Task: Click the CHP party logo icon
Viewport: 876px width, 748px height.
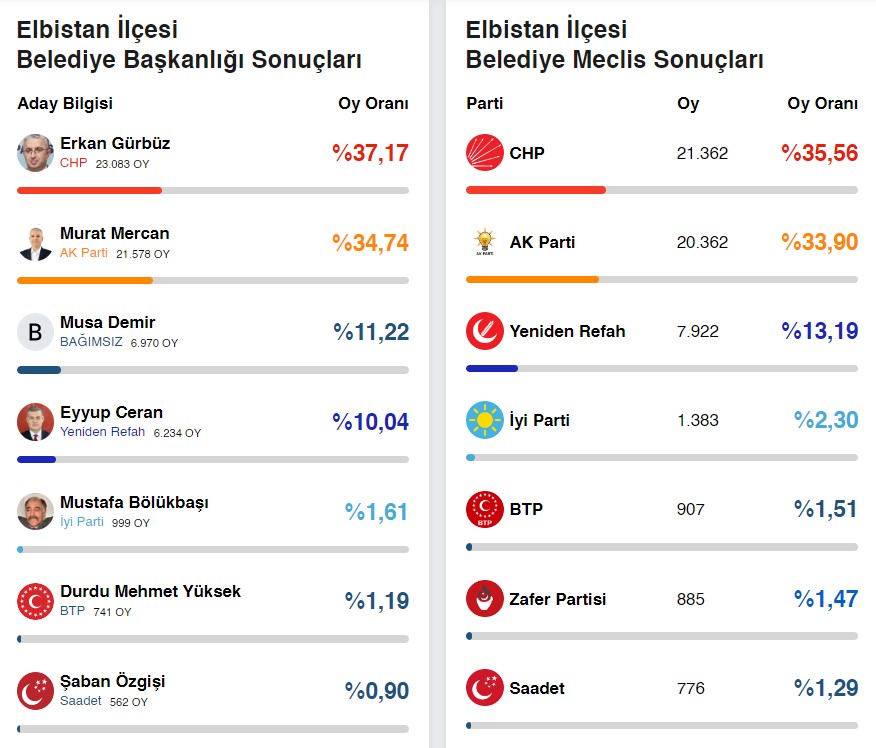Action: (485, 153)
